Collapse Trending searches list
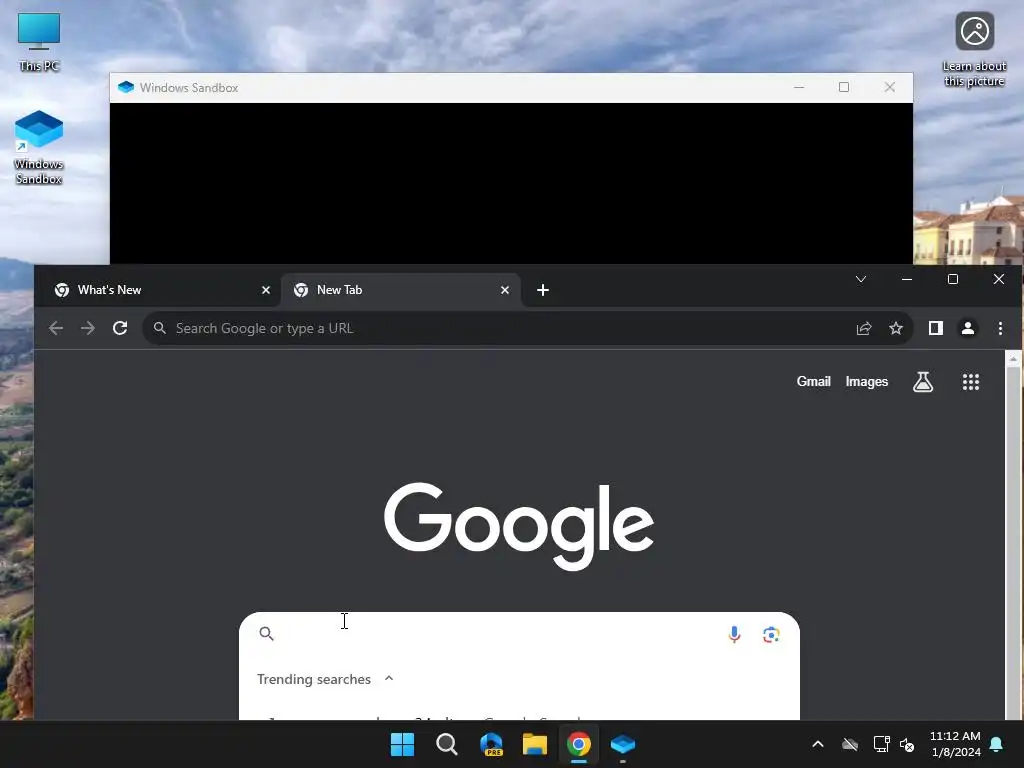 (389, 679)
